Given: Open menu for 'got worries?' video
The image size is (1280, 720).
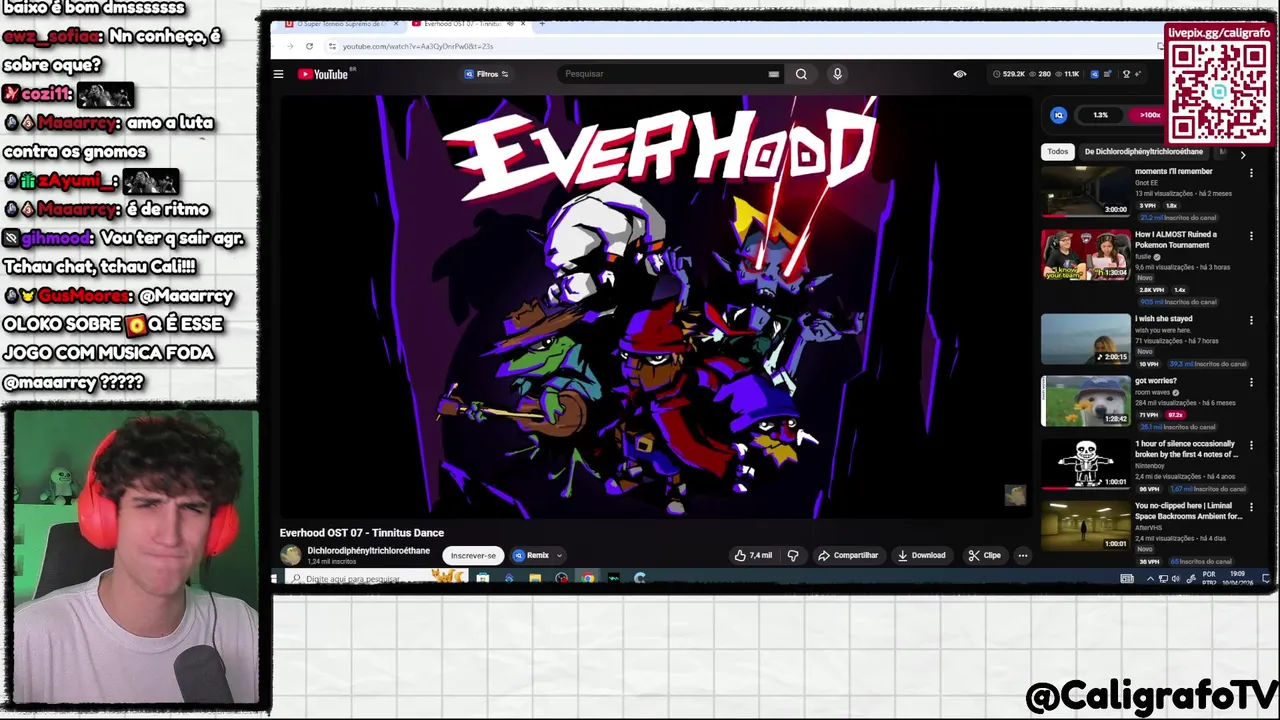Looking at the screenshot, I should (x=1251, y=382).
